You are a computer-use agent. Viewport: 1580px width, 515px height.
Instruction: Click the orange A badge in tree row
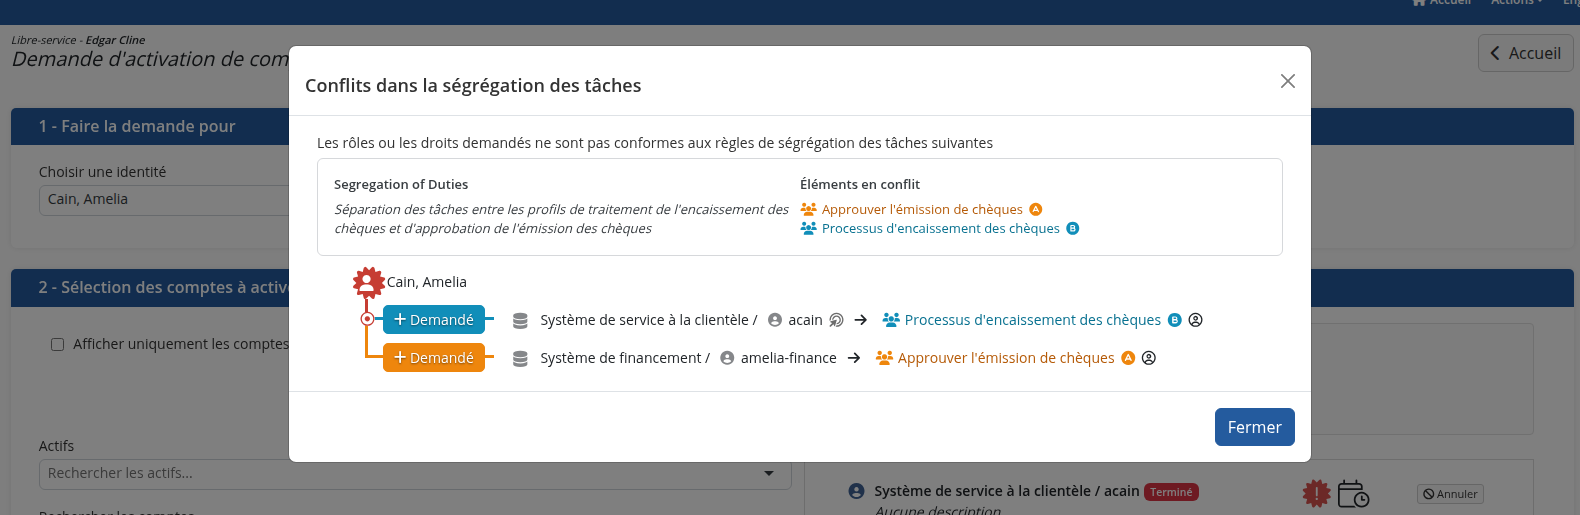[1128, 358]
